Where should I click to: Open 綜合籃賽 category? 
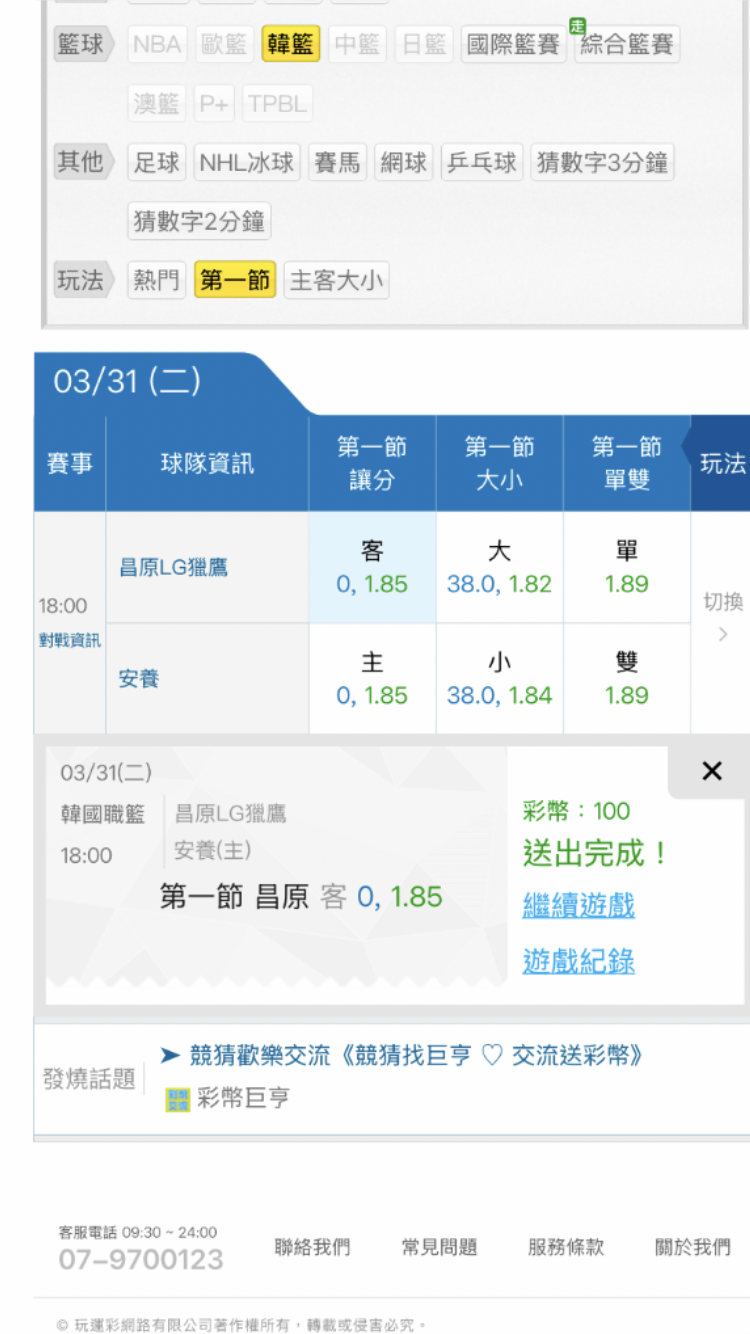(x=627, y=44)
